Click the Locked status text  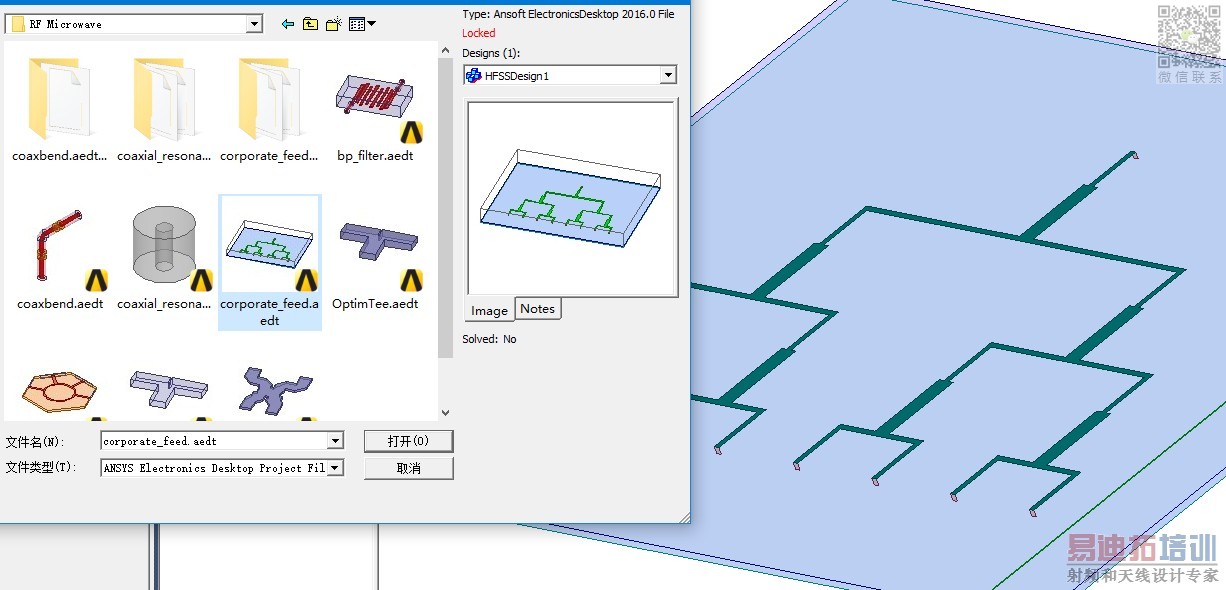pos(478,33)
